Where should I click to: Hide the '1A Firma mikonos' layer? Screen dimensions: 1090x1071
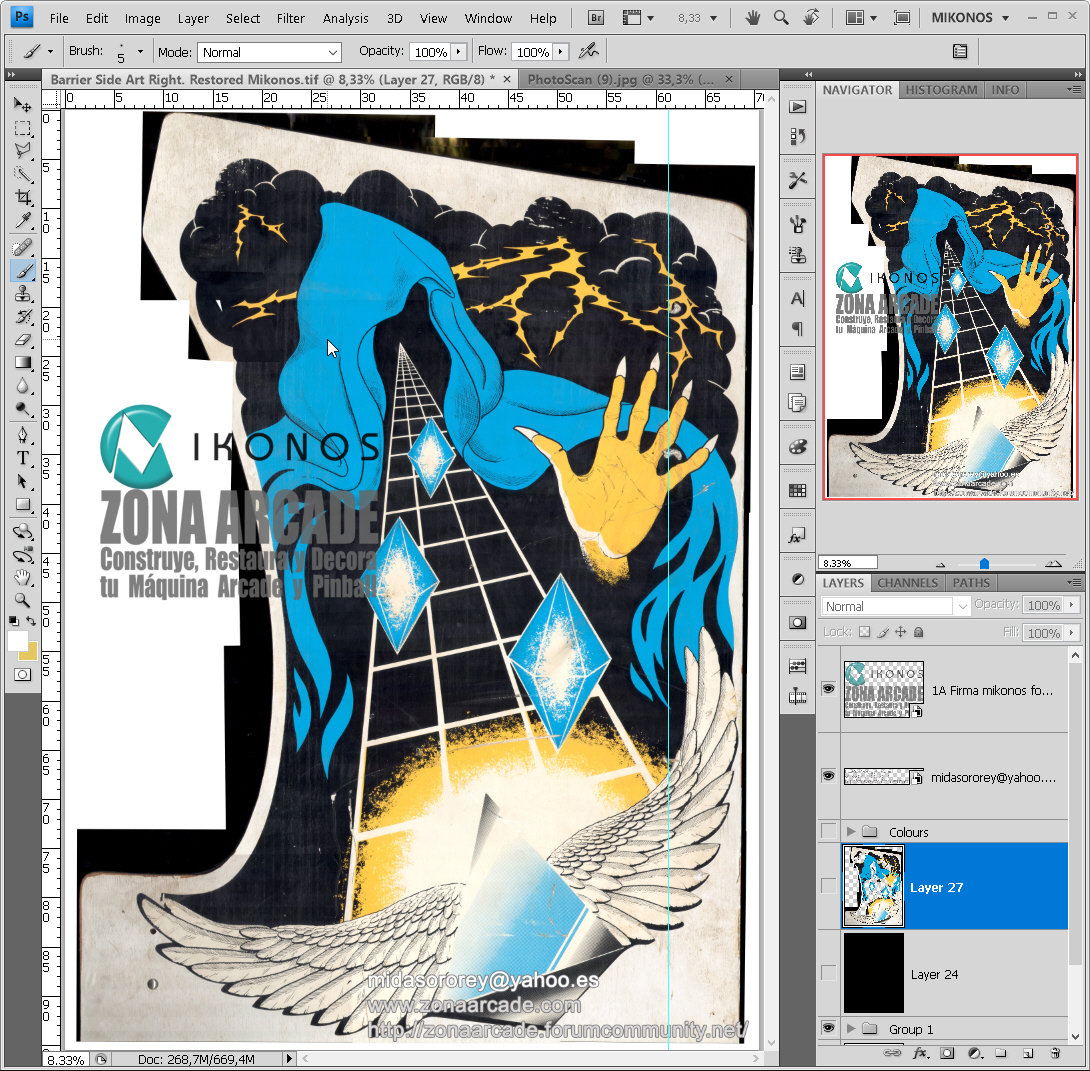click(826, 689)
